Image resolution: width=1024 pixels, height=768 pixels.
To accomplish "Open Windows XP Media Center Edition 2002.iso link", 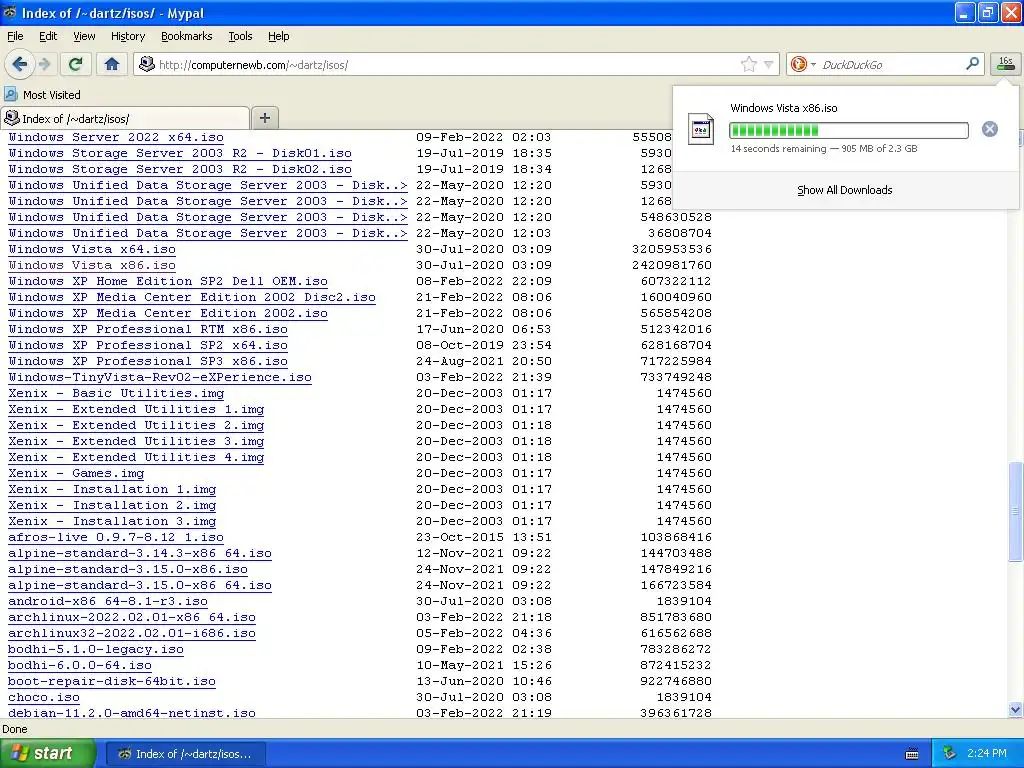I will point(168,313).
